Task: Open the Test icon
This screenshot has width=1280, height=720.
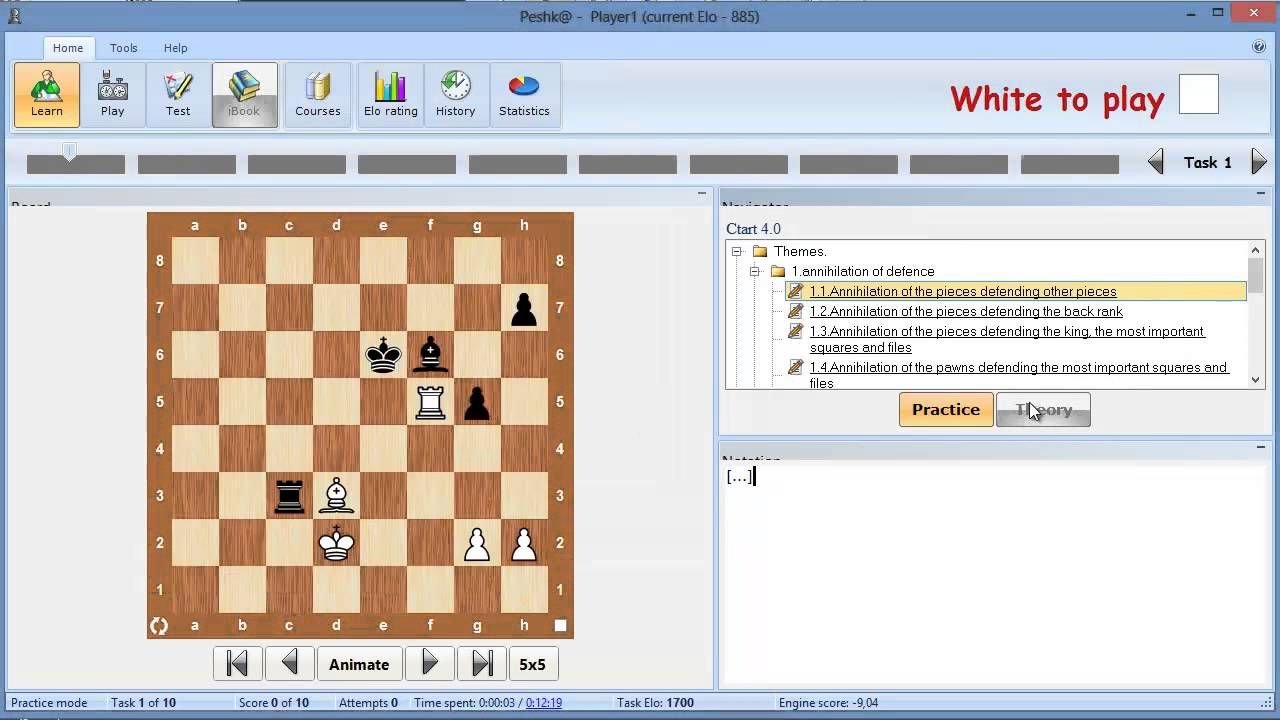Action: pos(178,95)
